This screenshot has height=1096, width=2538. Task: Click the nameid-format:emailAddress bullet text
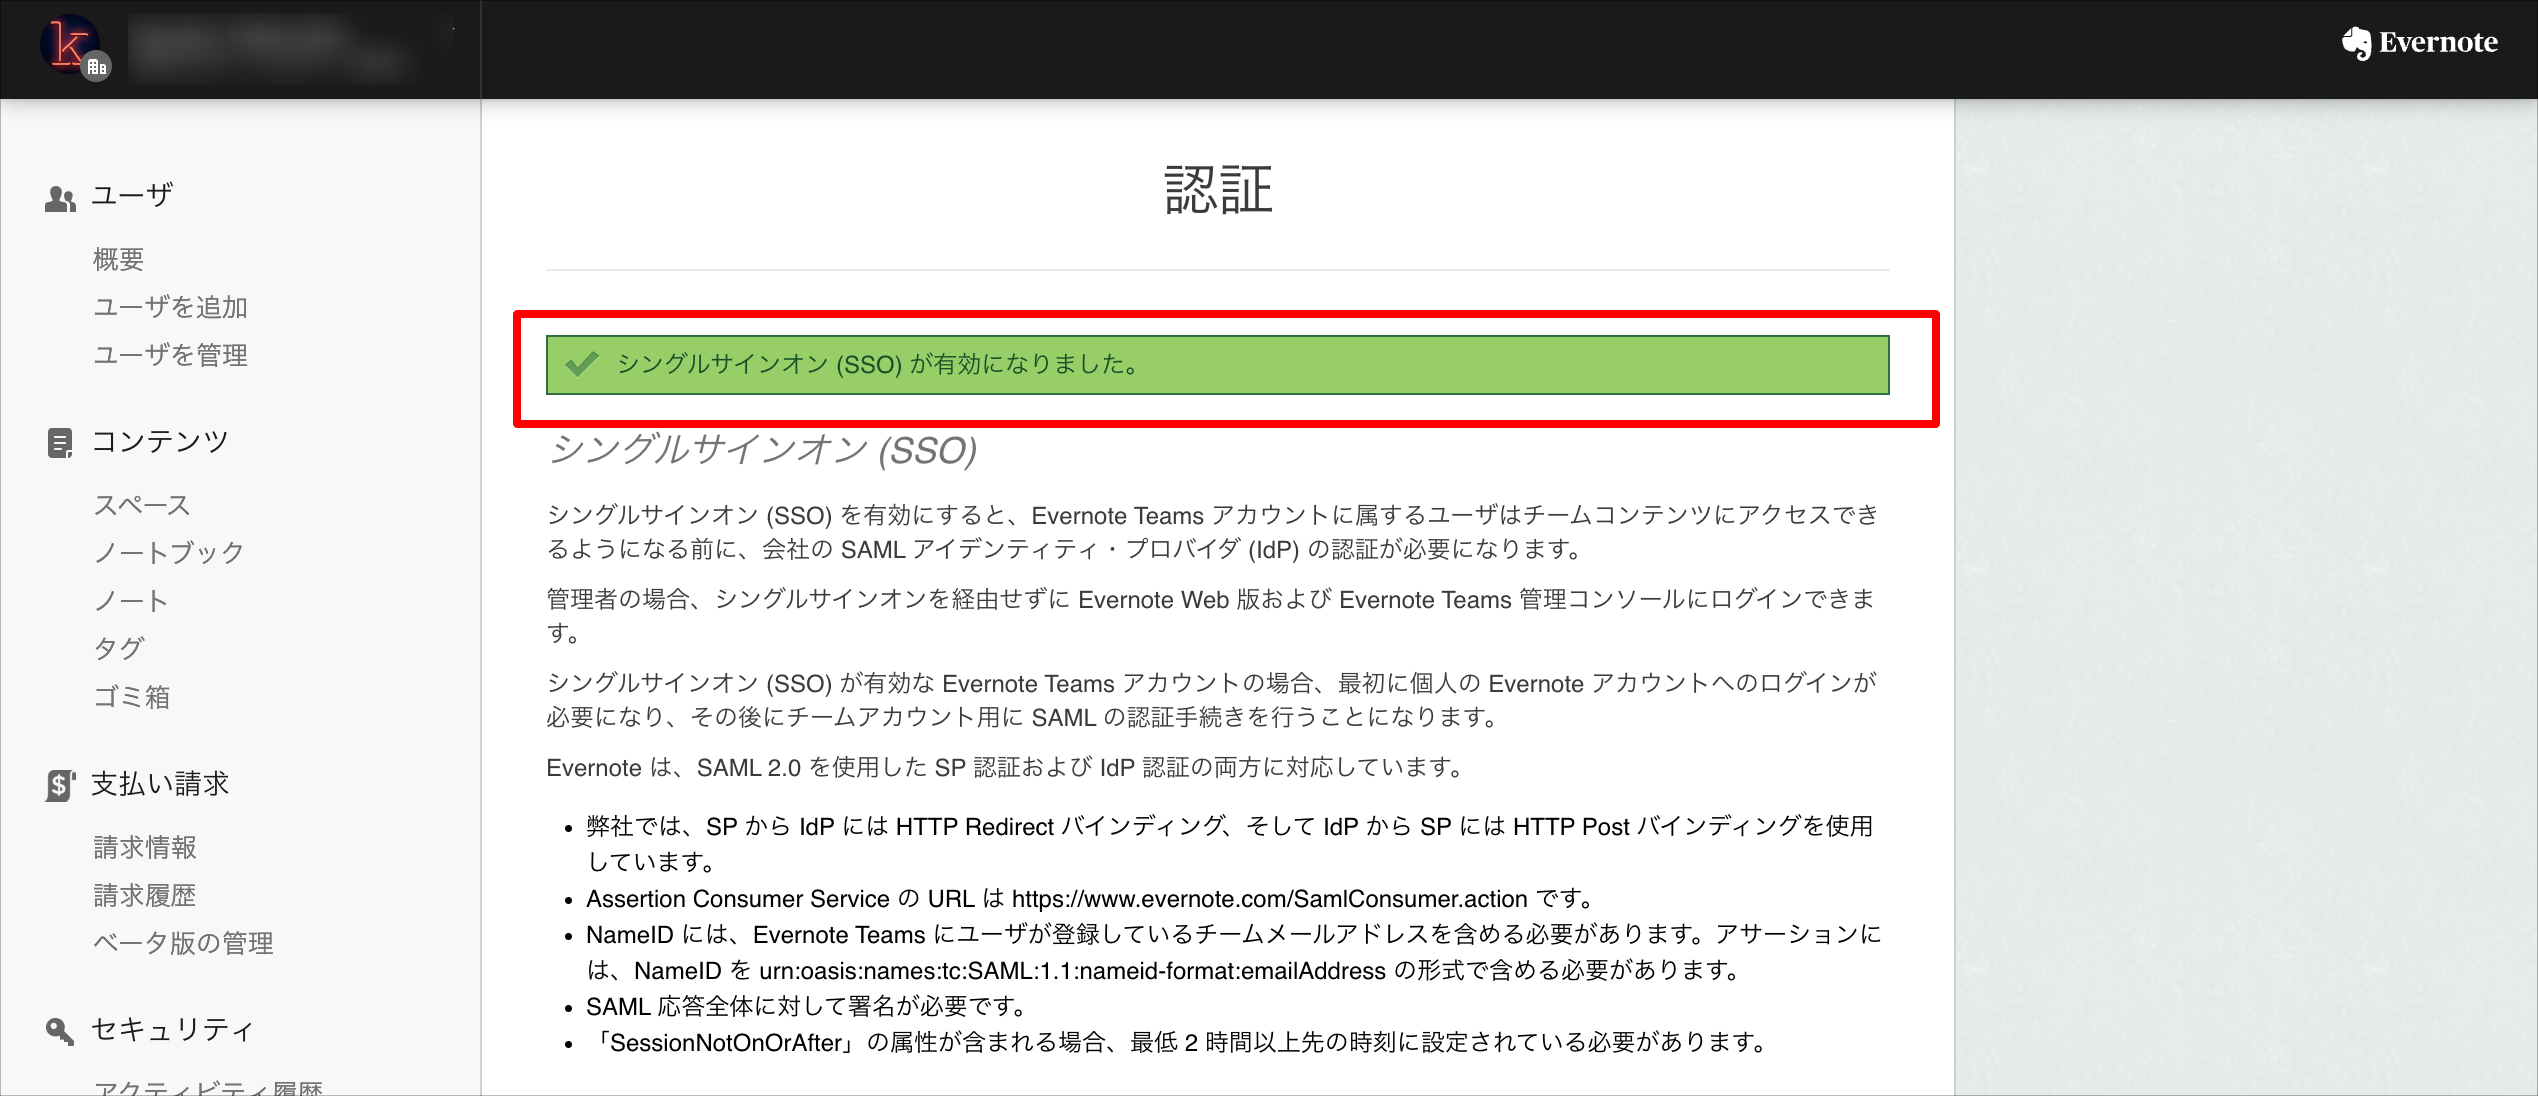[x=1234, y=952]
